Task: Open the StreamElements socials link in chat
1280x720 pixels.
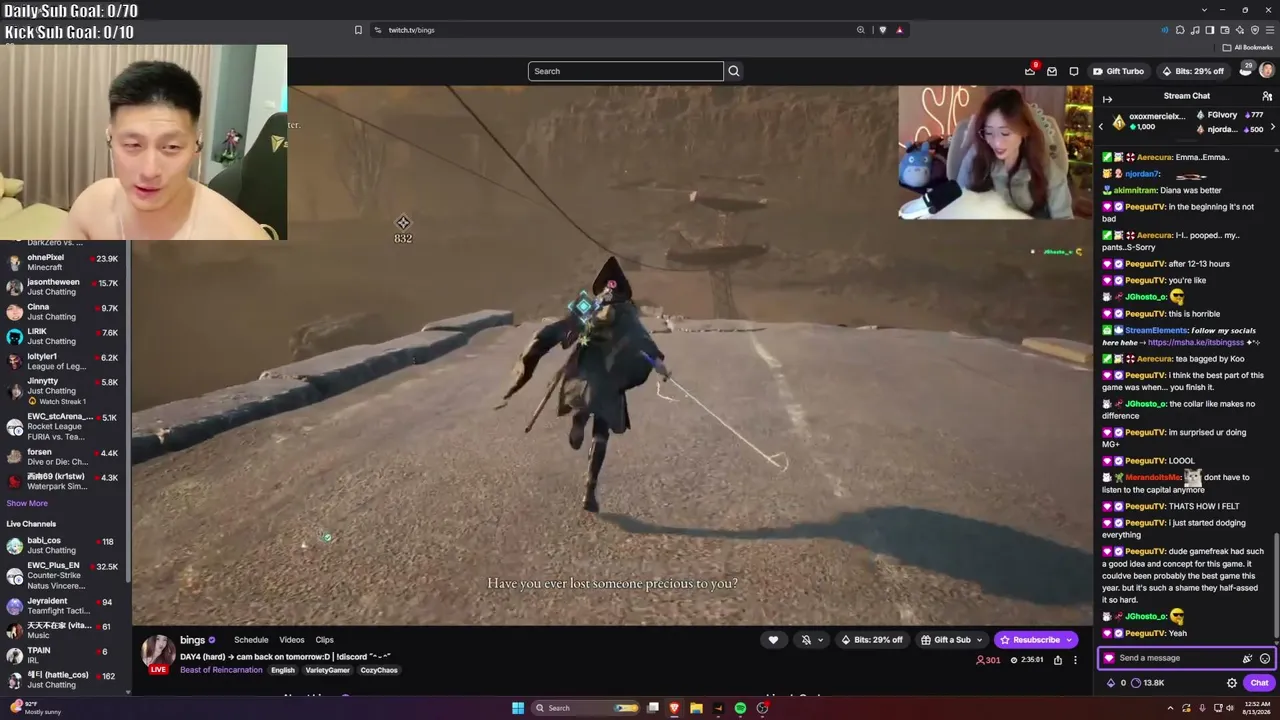Action: click(1194, 342)
